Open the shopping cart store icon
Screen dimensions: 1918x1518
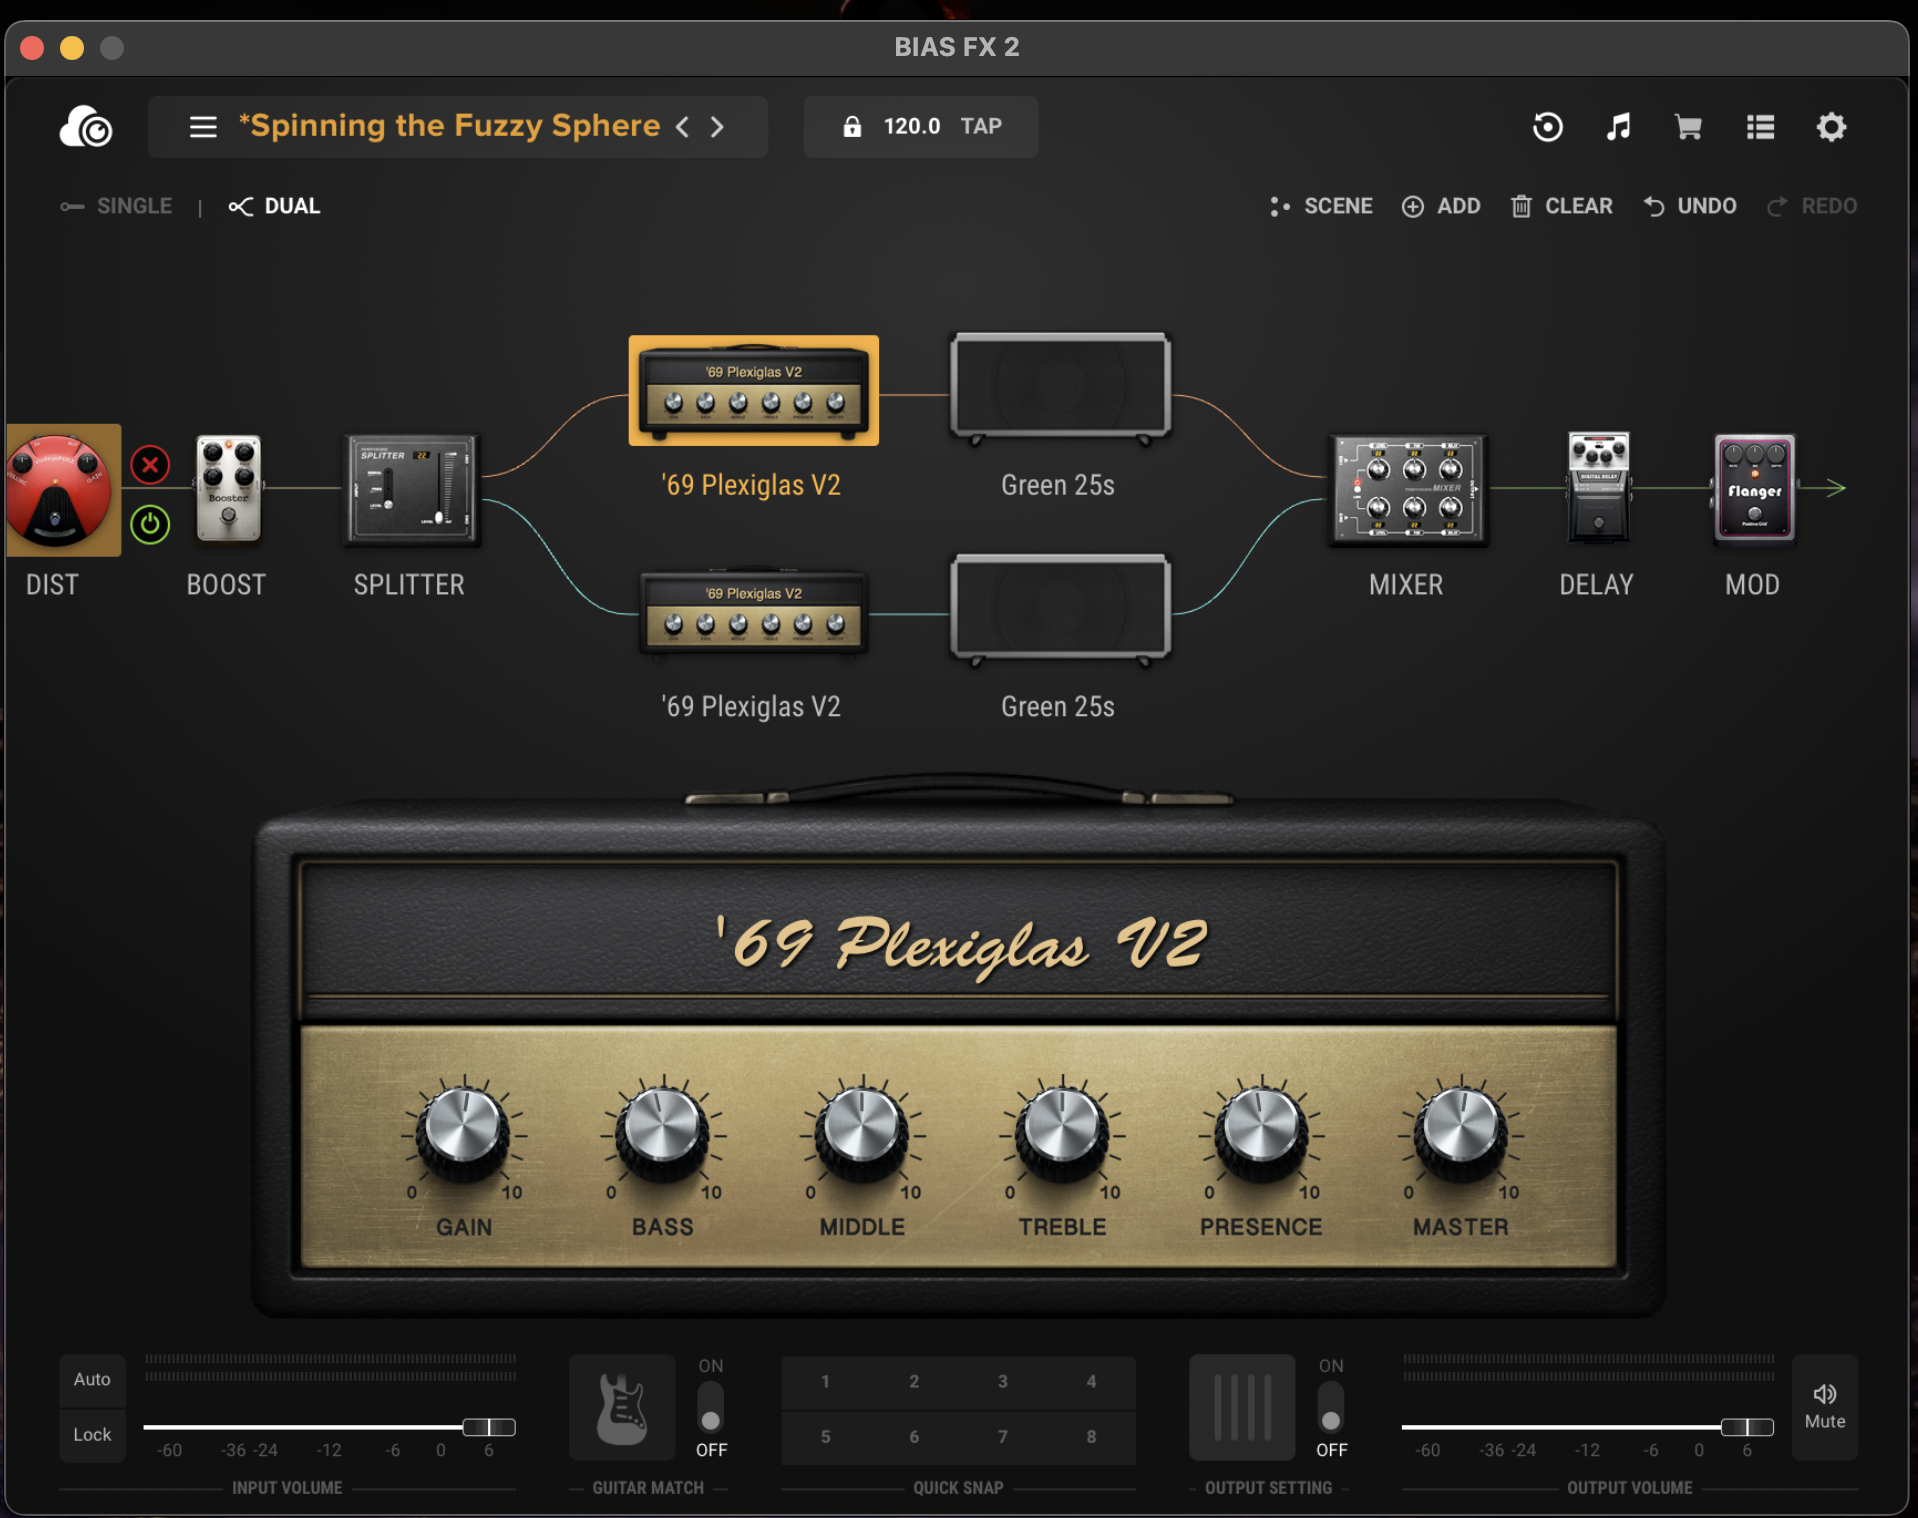click(1688, 127)
